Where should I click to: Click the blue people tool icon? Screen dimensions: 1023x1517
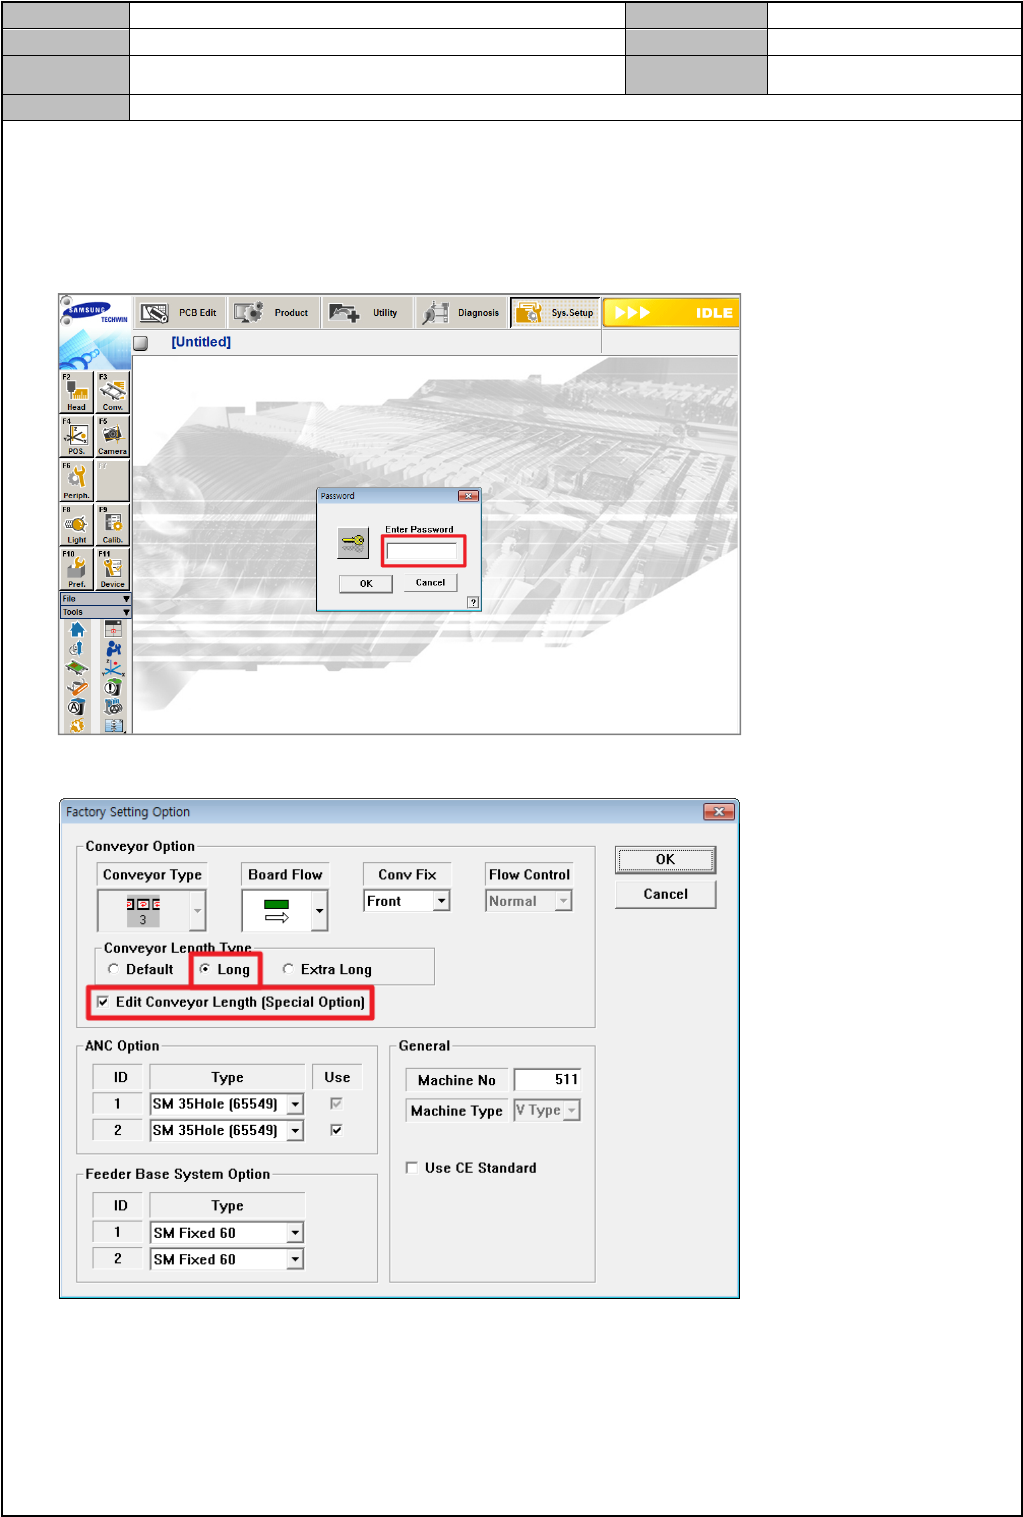(113, 648)
